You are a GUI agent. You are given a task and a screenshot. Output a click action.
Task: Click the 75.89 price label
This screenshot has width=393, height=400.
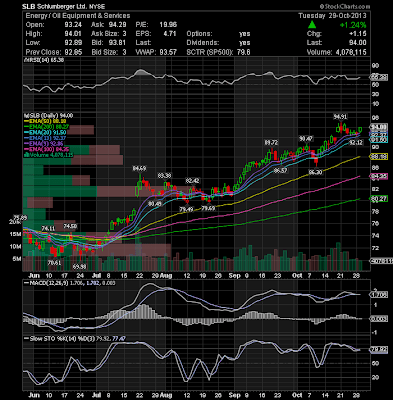pyautogui.click(x=20, y=217)
